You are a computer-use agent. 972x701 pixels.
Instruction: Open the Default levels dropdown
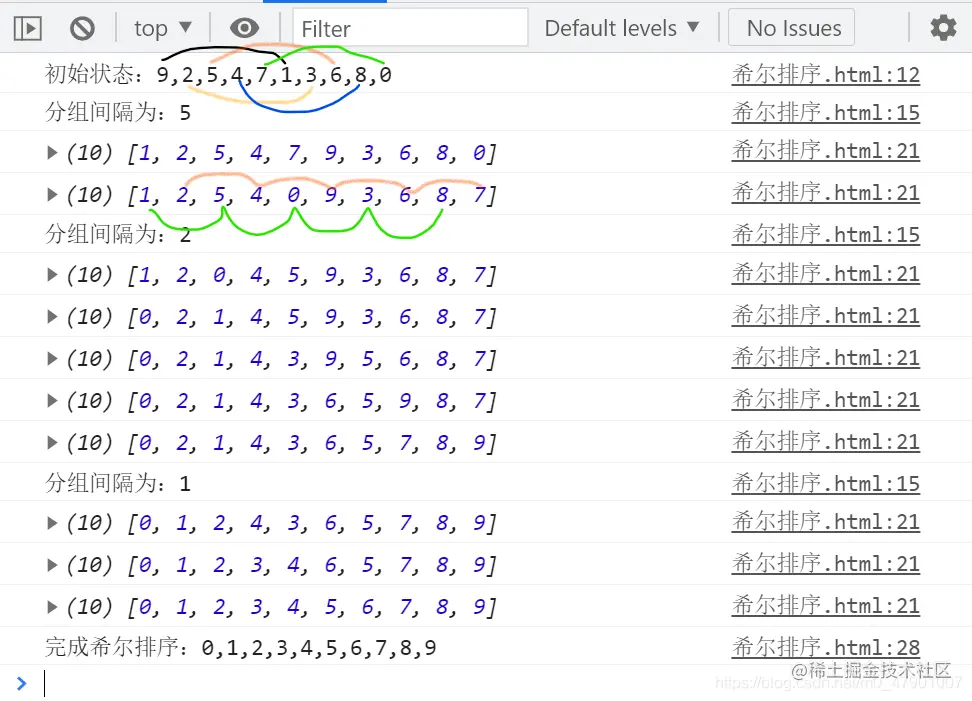pos(622,29)
